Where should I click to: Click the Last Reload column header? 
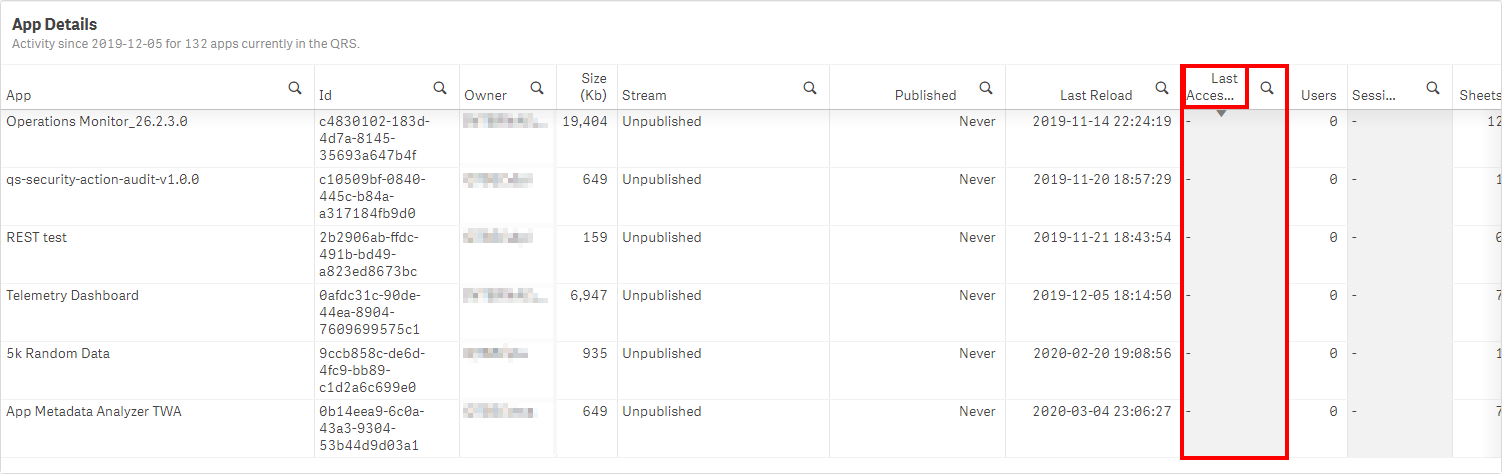tap(1096, 95)
